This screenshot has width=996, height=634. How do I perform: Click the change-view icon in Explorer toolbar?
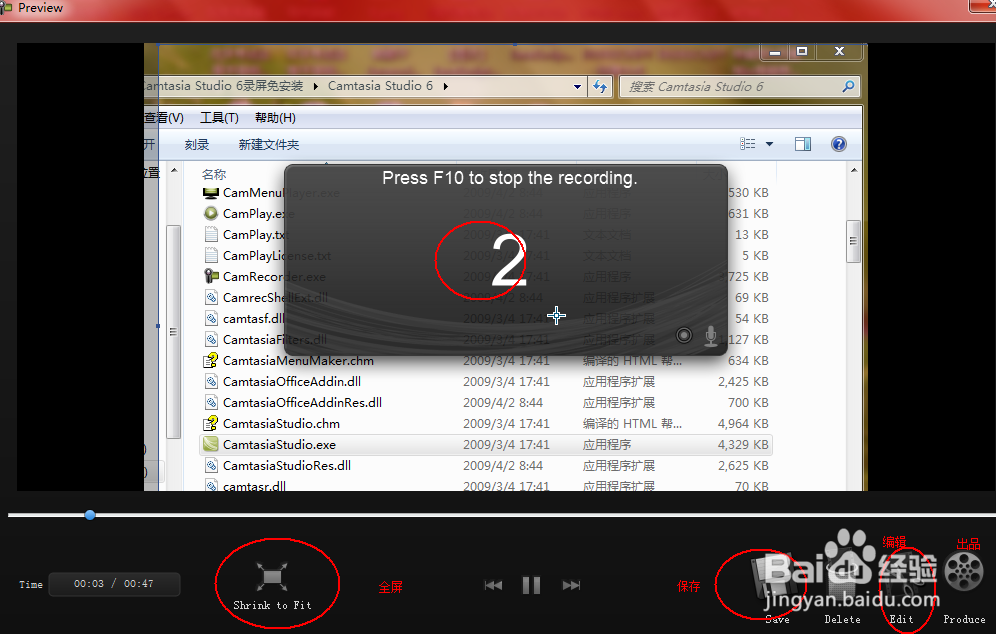748,144
